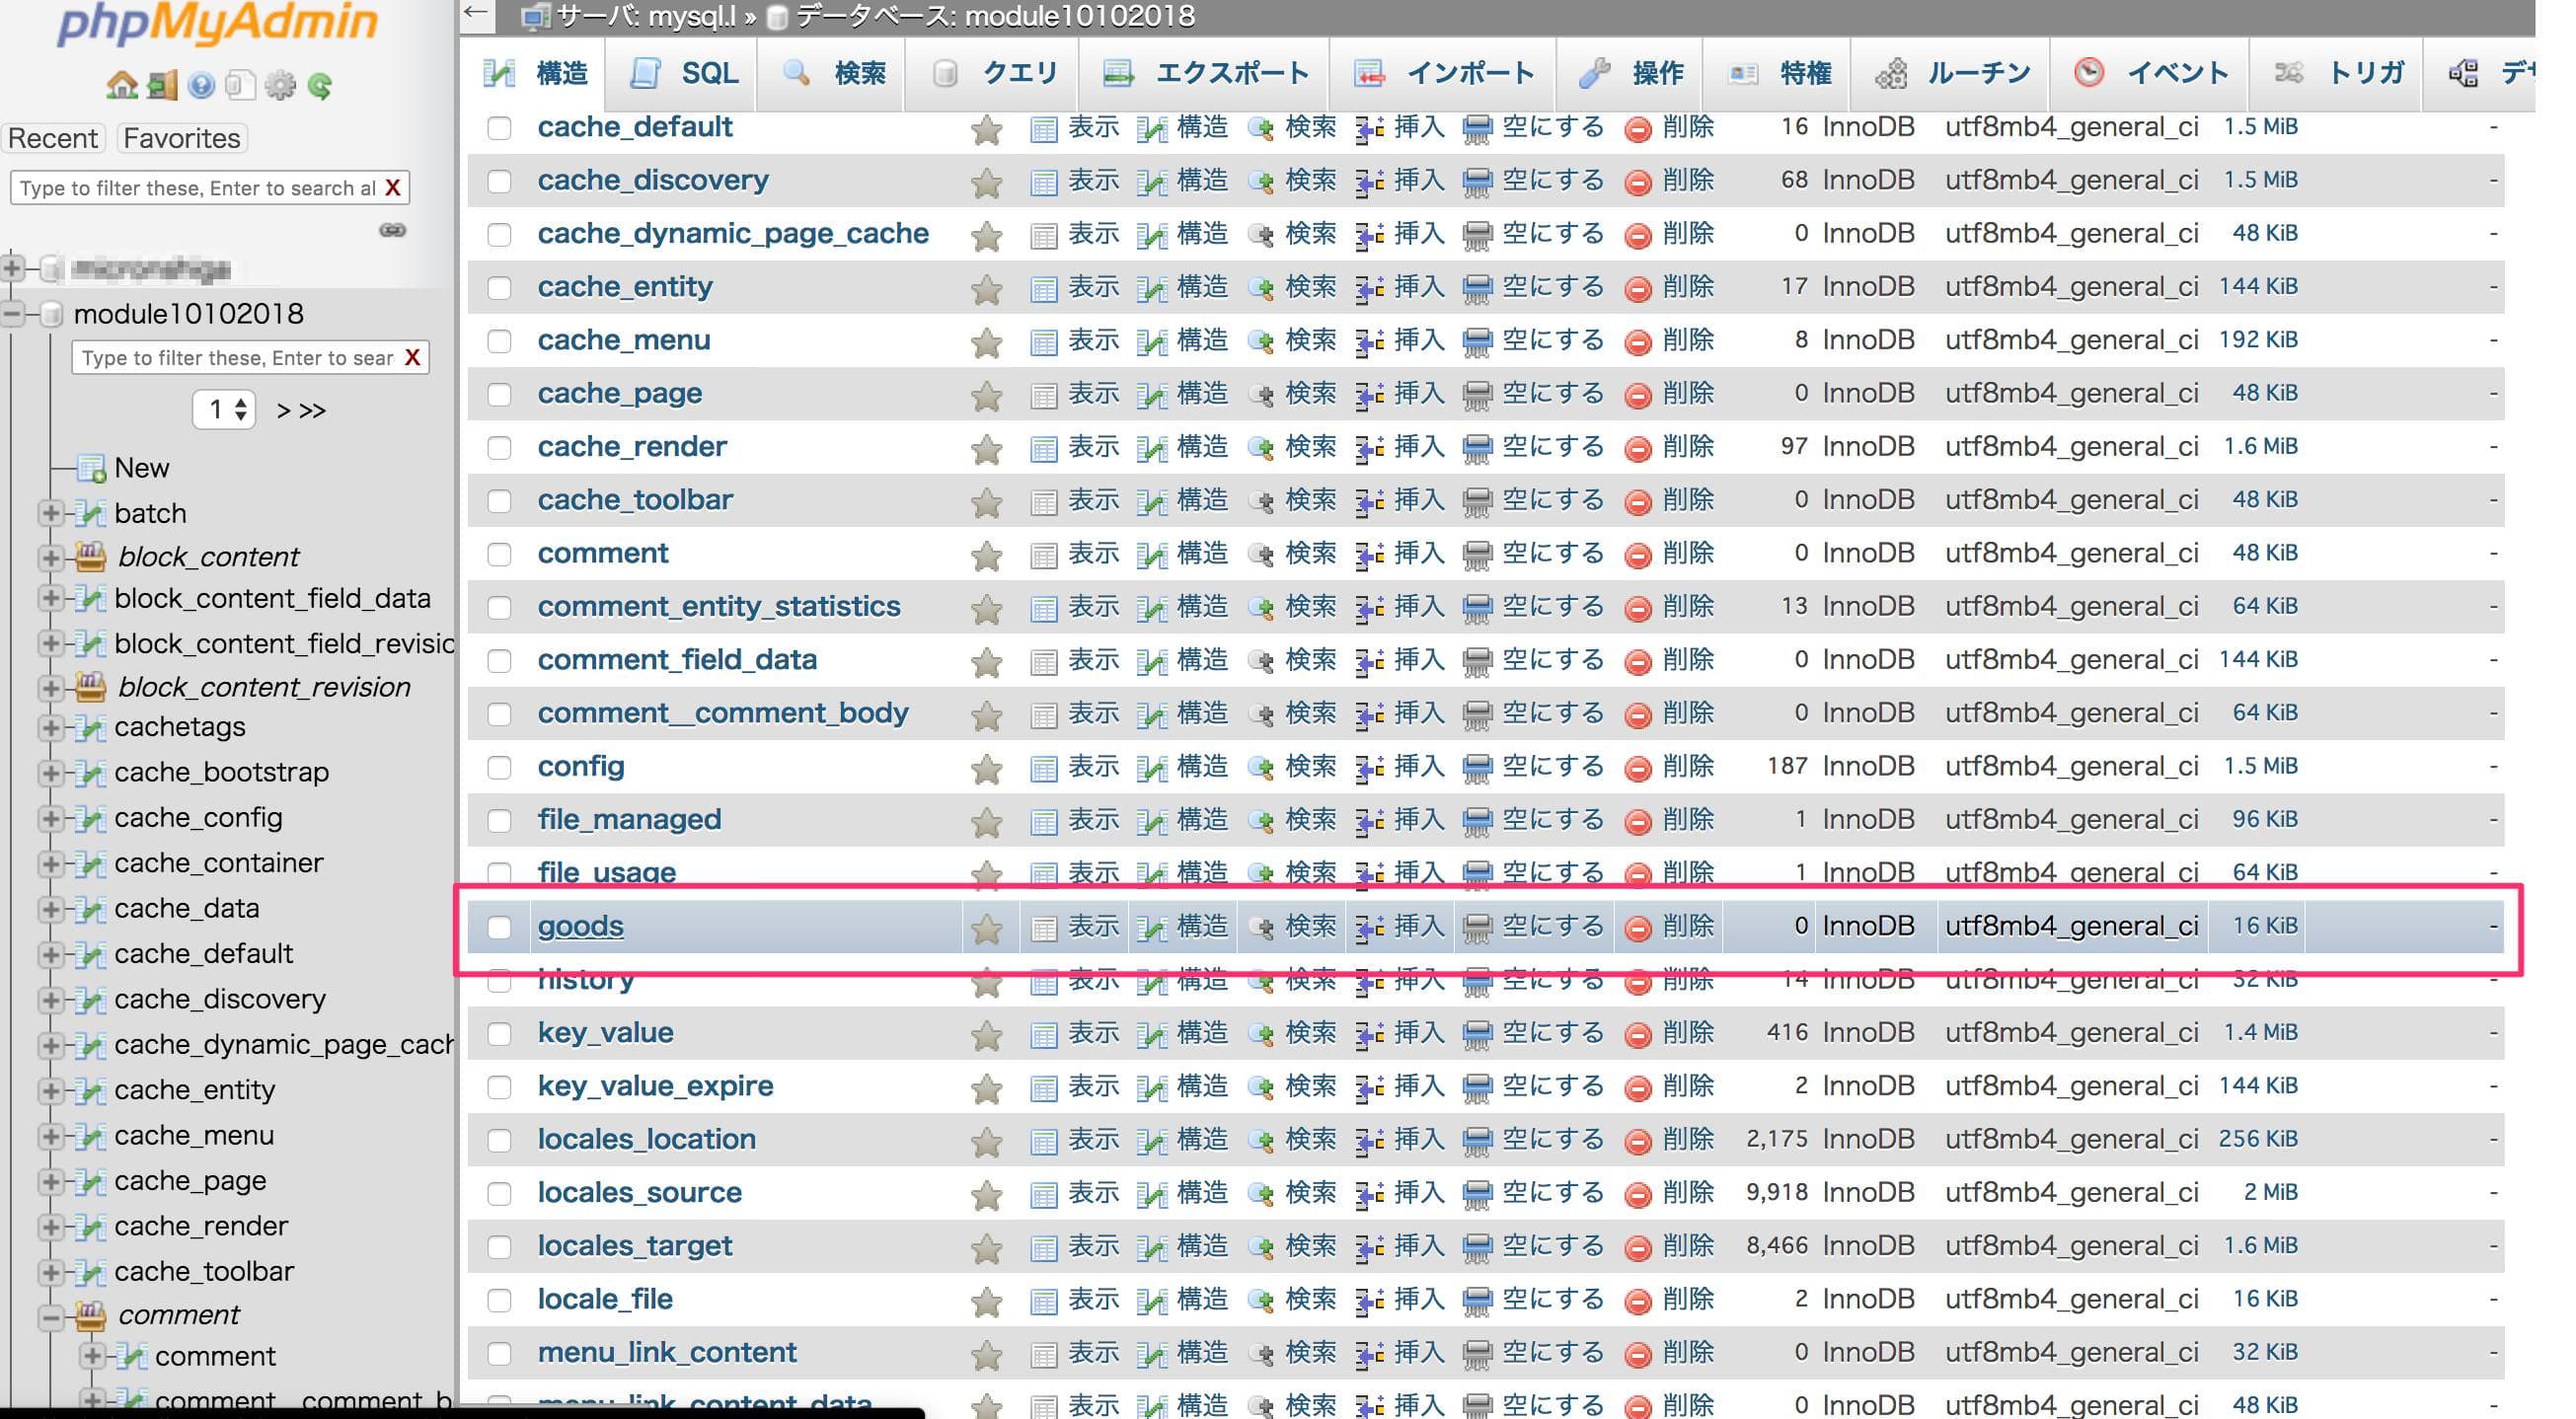Click the chain link icon in sidebar
This screenshot has width=2576, height=1419.
[392, 230]
